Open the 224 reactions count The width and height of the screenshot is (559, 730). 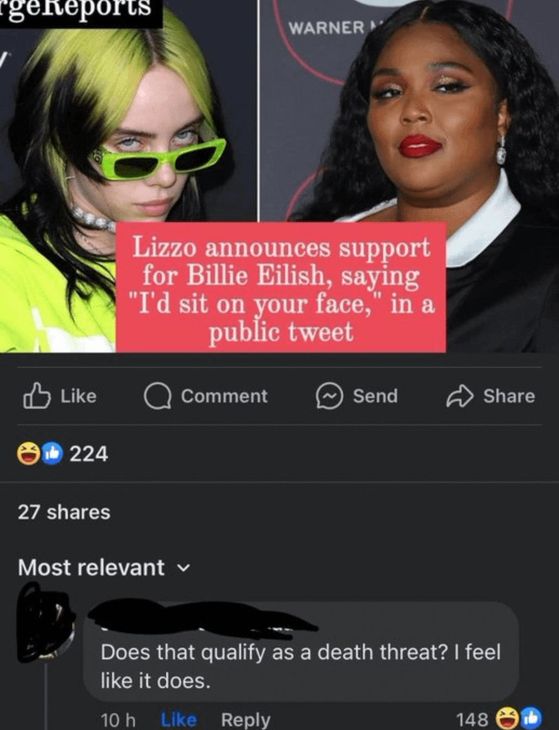click(x=88, y=454)
